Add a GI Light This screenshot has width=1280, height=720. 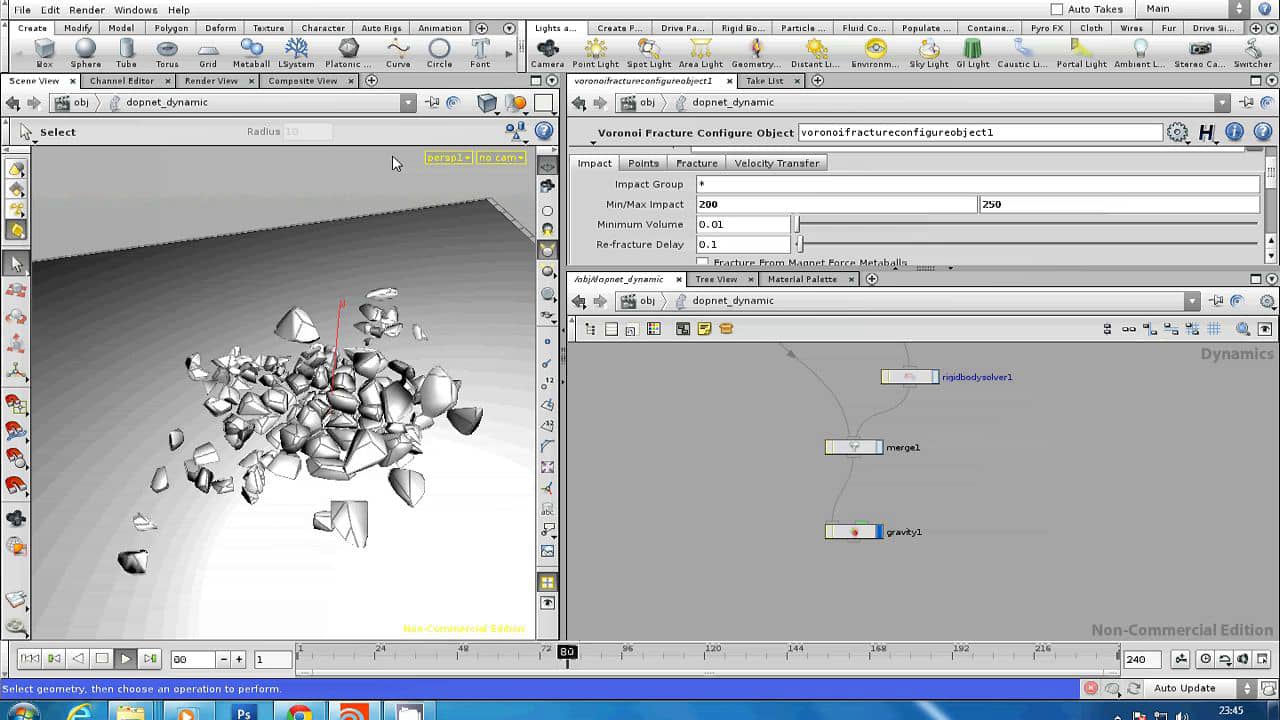click(973, 53)
